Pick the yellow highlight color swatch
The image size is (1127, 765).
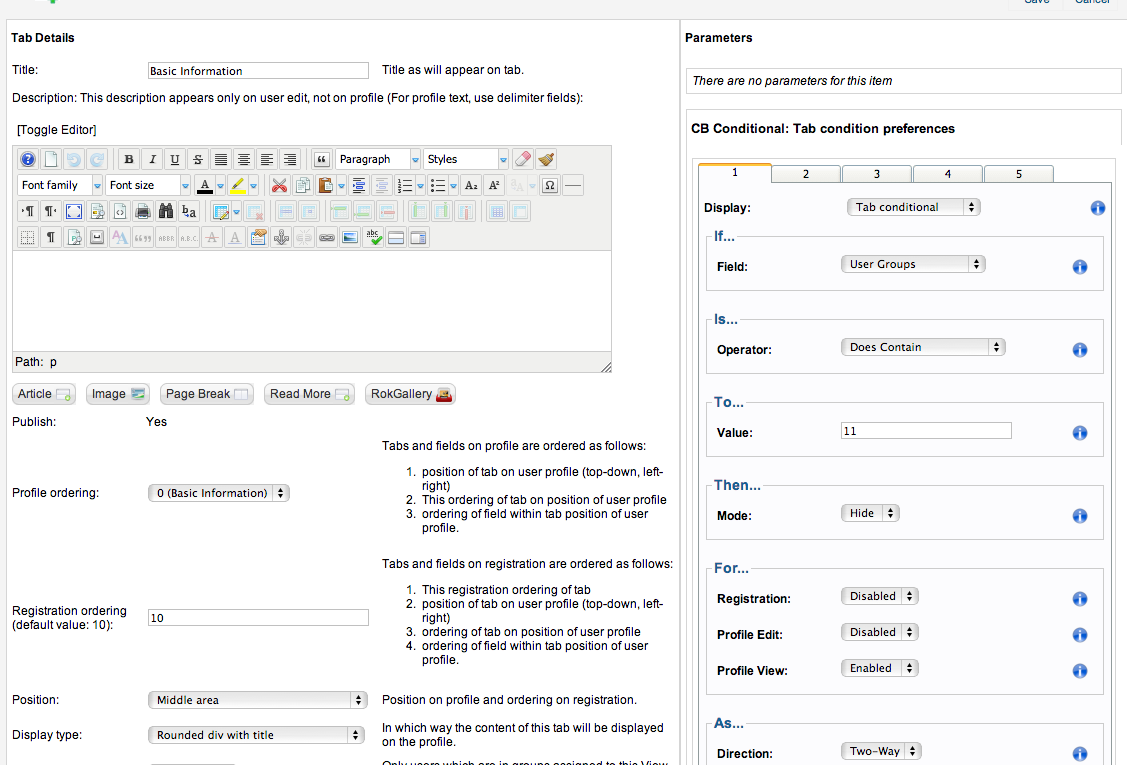[x=238, y=185]
